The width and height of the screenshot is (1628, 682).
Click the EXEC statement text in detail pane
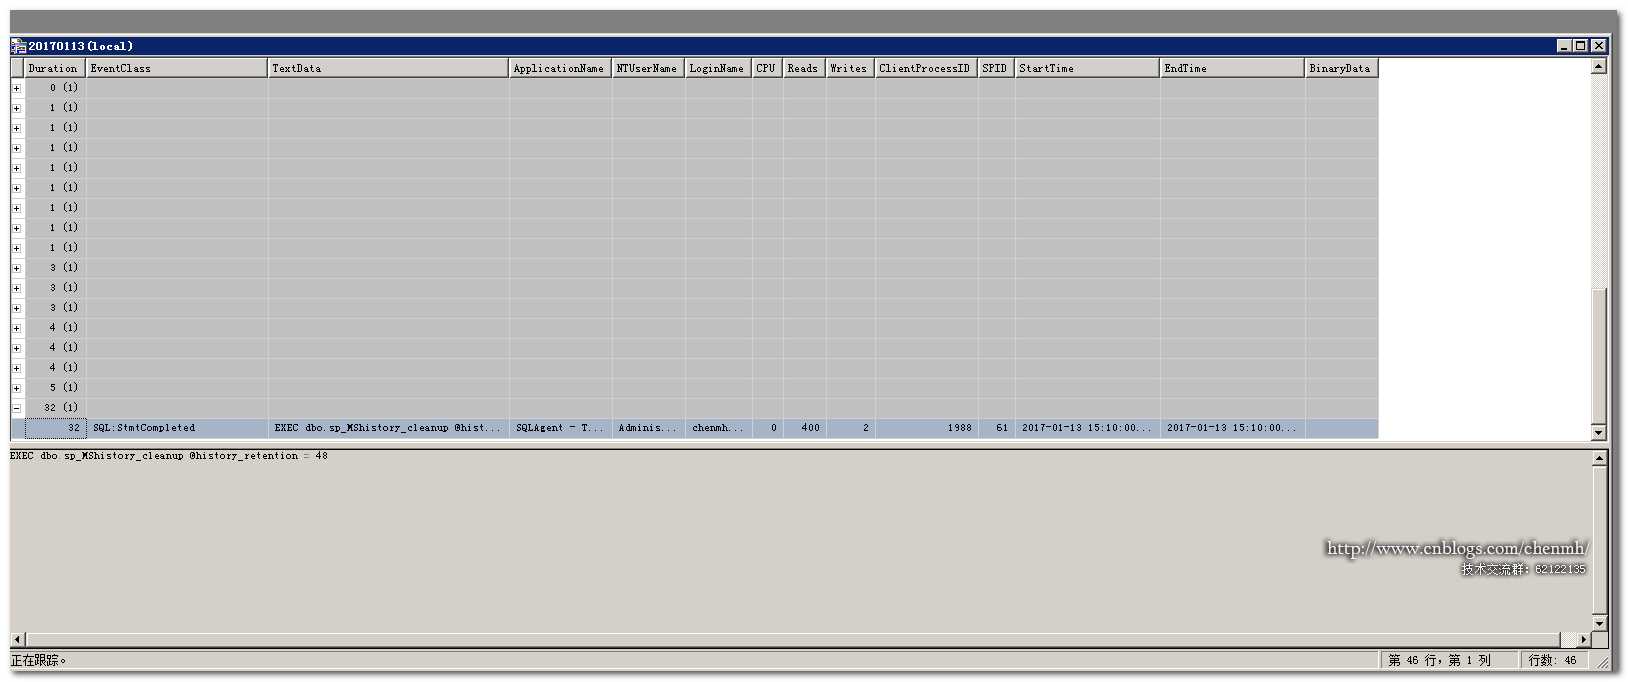pos(169,456)
